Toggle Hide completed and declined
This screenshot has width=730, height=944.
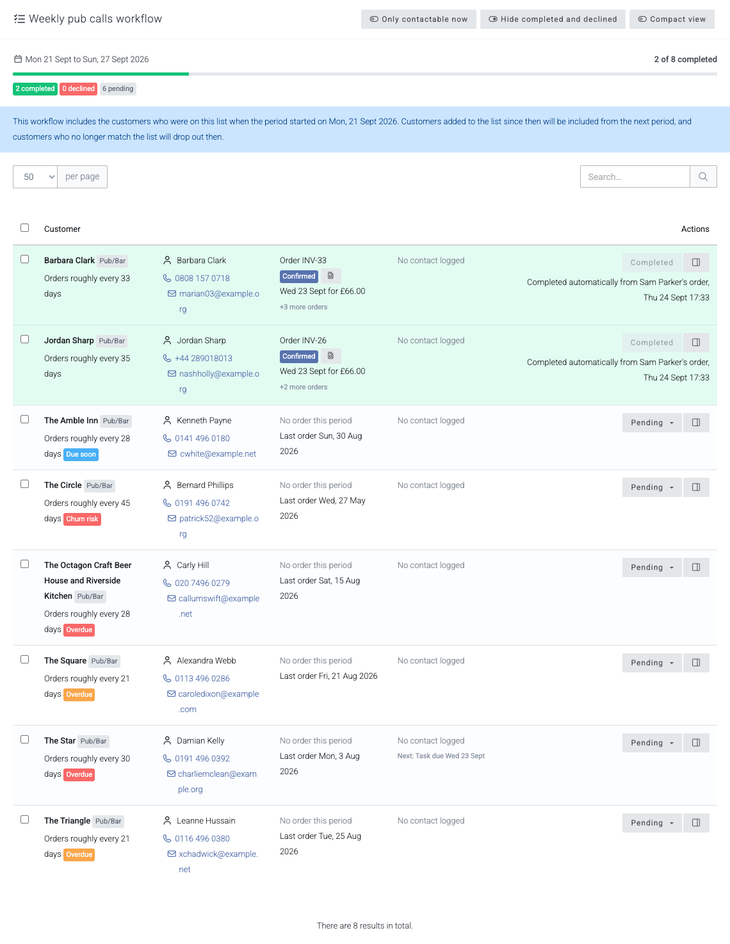tap(552, 19)
